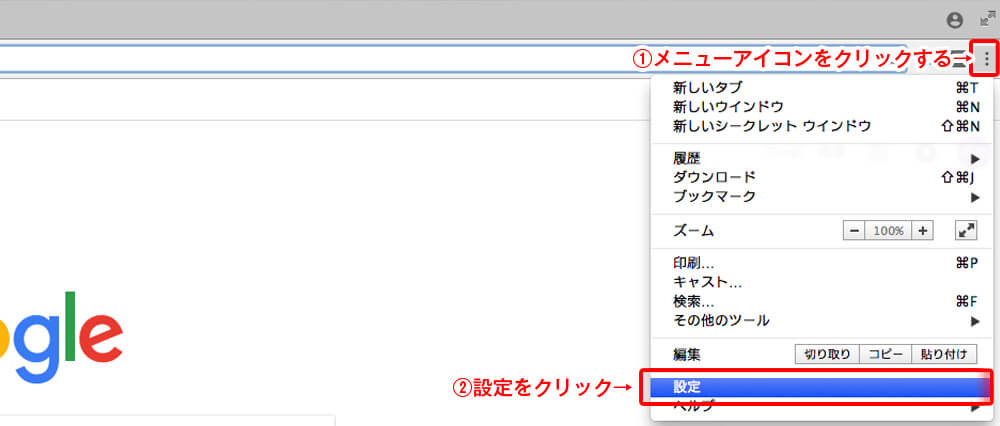Click the profile avatar icon in title bar

(x=955, y=20)
